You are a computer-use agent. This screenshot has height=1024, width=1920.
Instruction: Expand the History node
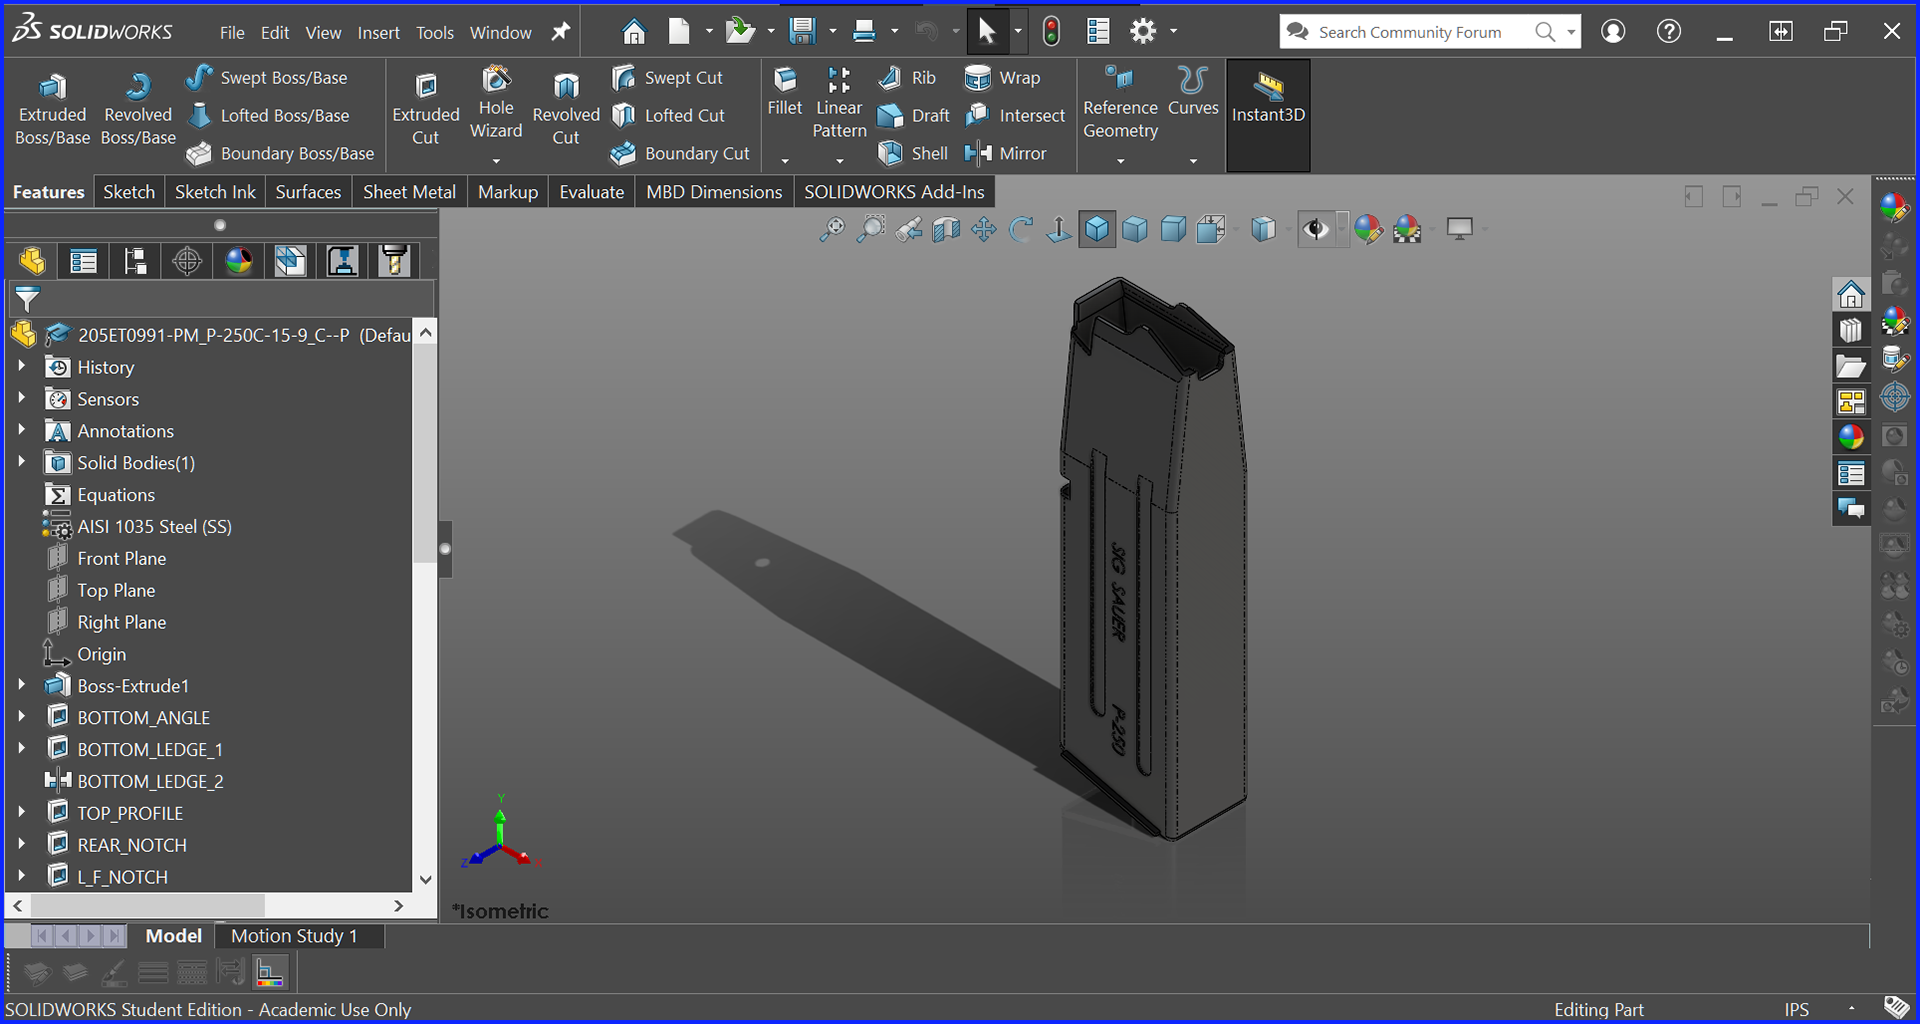coord(21,367)
